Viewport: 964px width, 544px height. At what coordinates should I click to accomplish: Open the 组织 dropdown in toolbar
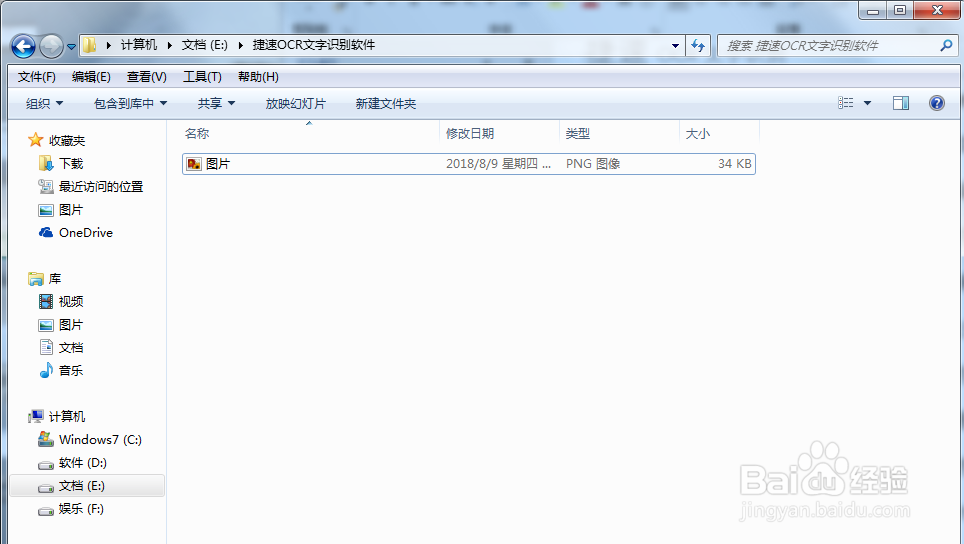coord(44,103)
